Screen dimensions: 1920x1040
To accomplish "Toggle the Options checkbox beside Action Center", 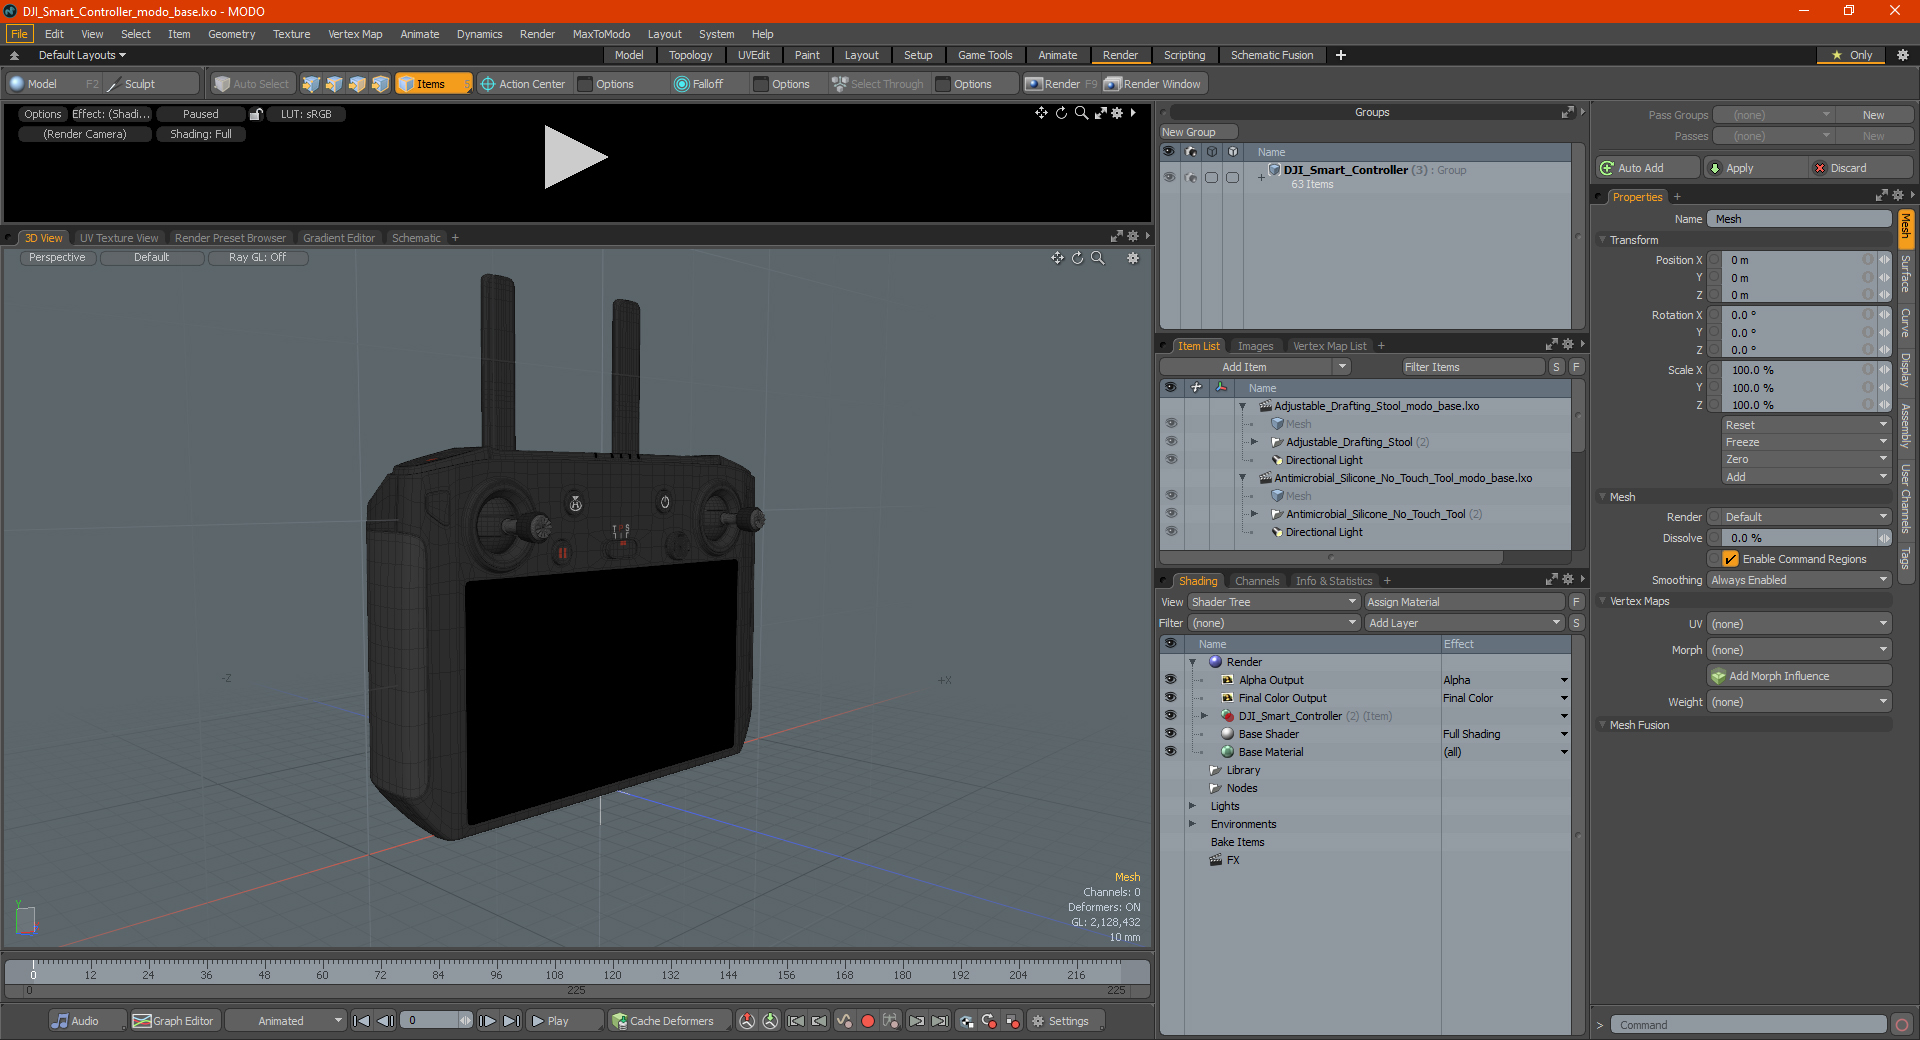I will 586,84.
